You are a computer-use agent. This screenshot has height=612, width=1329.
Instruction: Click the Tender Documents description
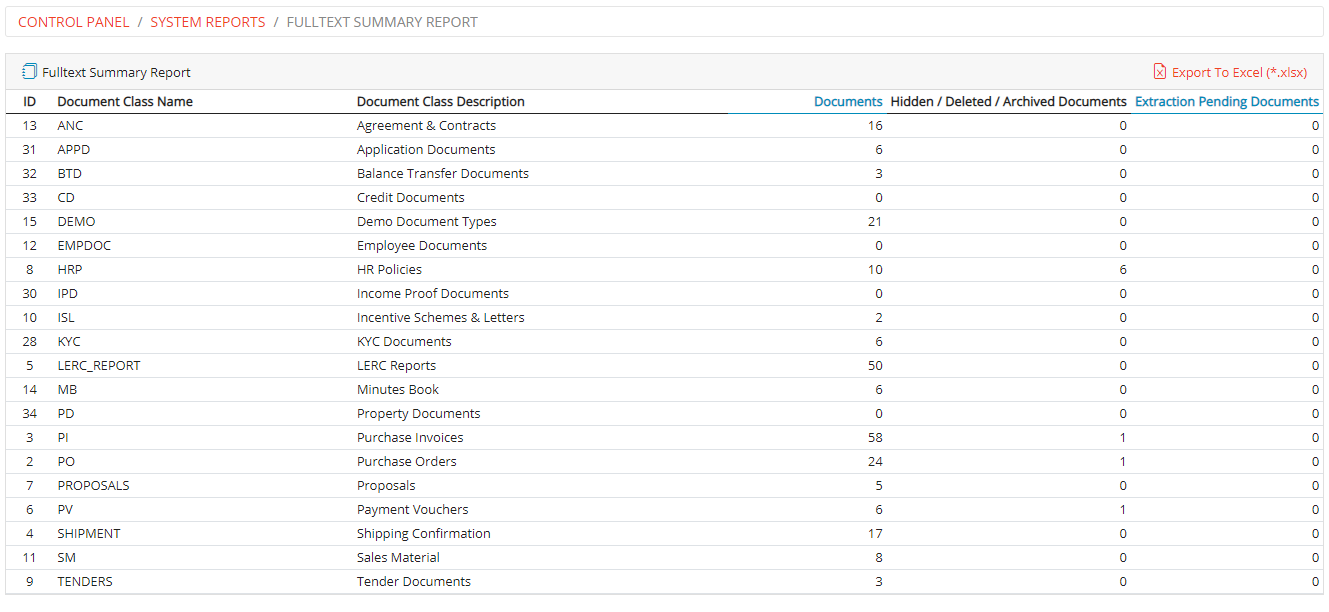[x=414, y=582]
